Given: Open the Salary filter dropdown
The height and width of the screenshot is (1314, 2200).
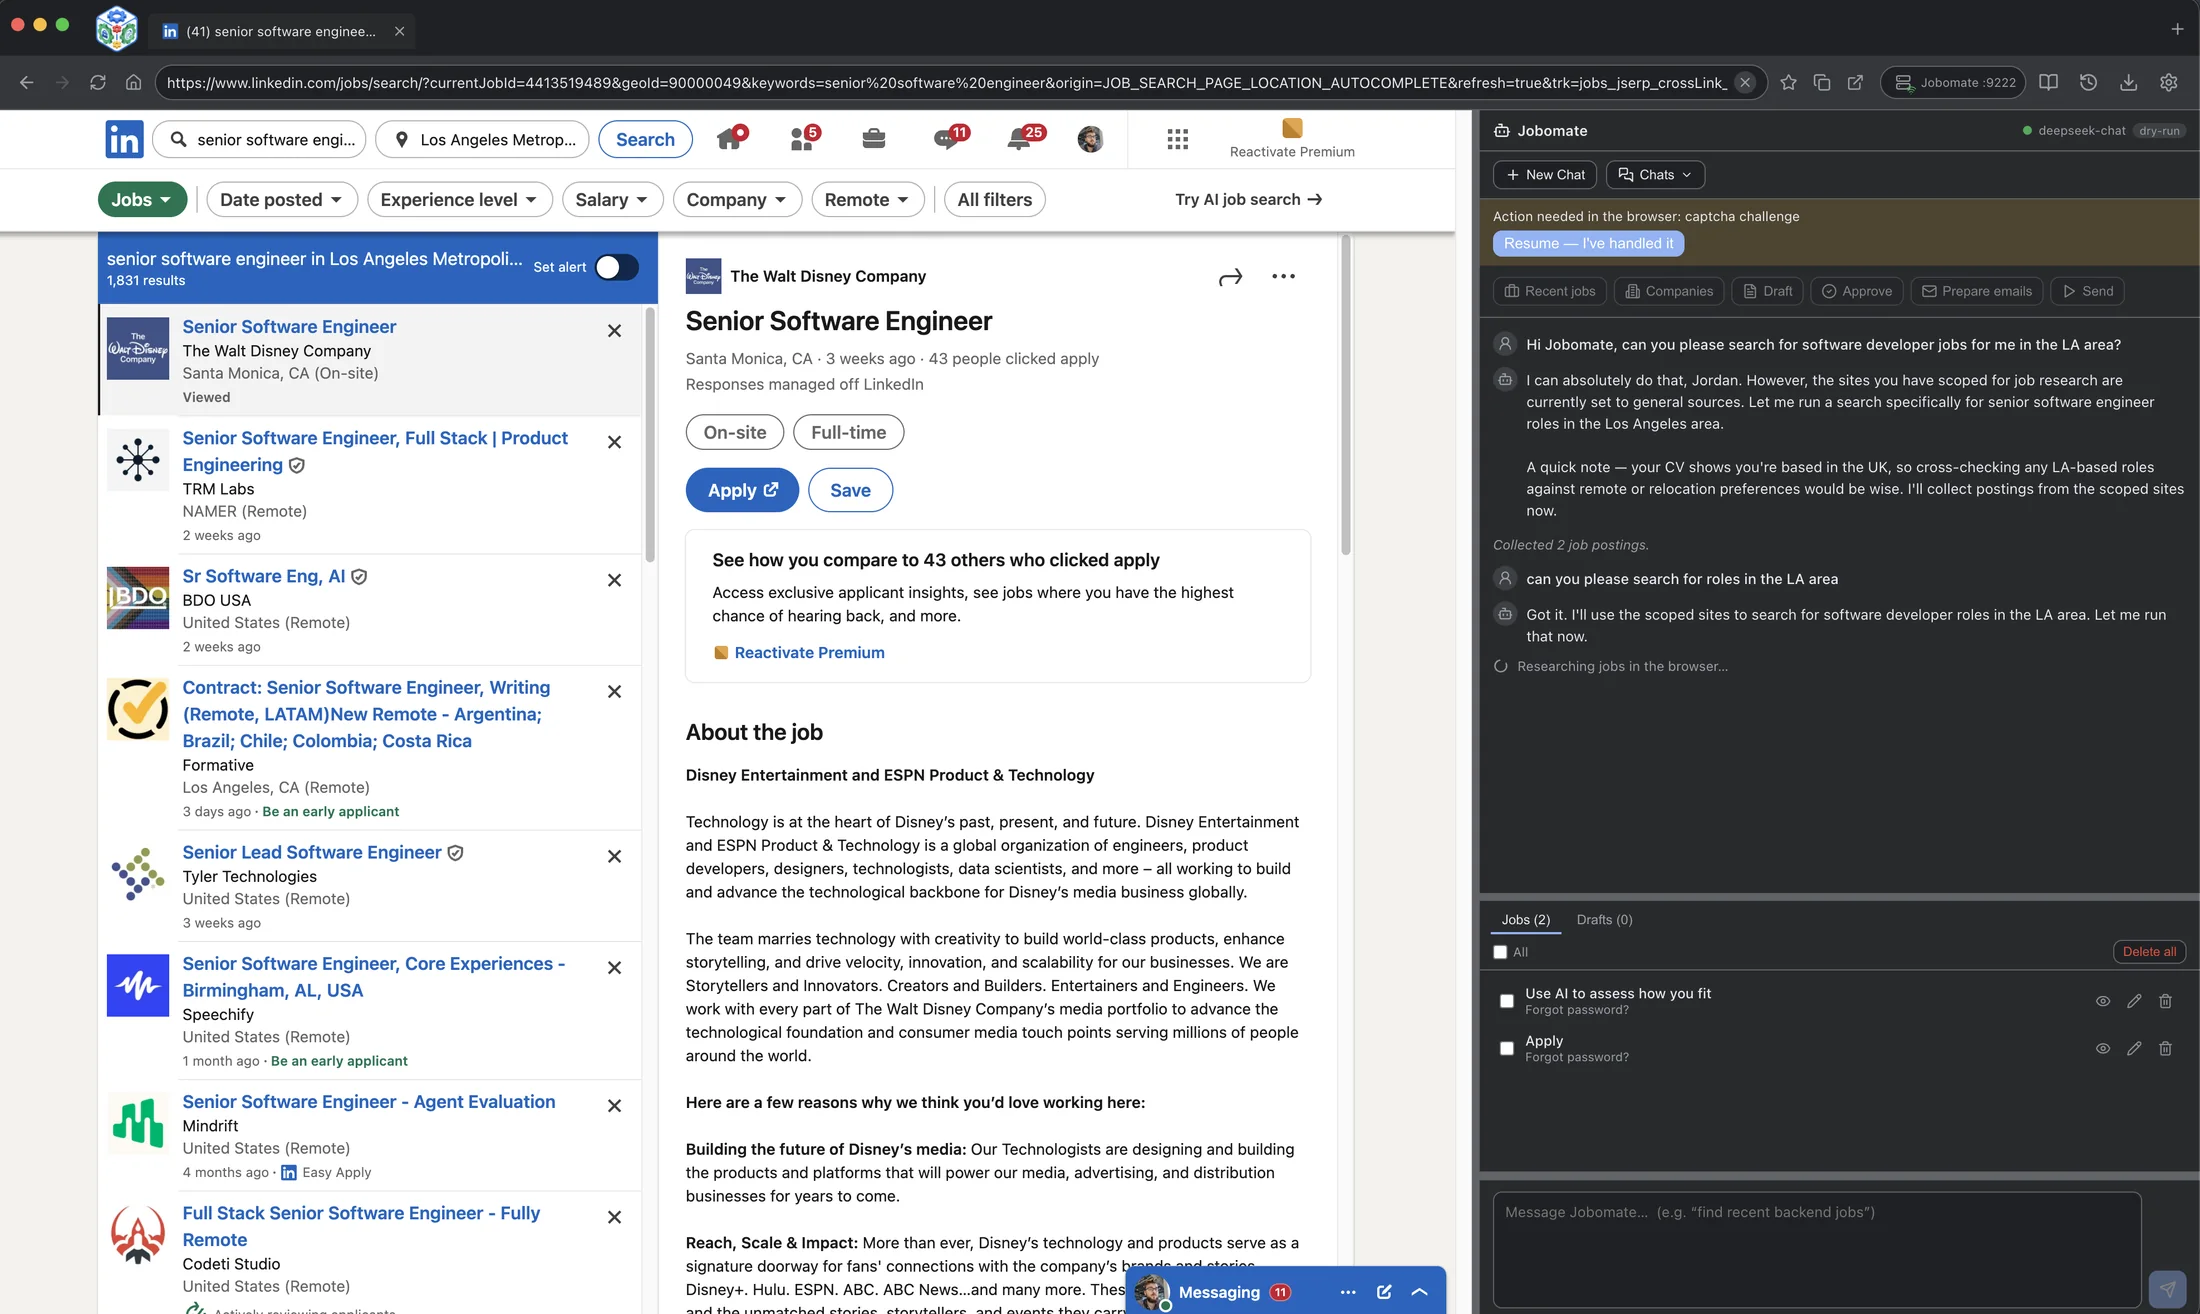Looking at the screenshot, I should click(x=612, y=199).
